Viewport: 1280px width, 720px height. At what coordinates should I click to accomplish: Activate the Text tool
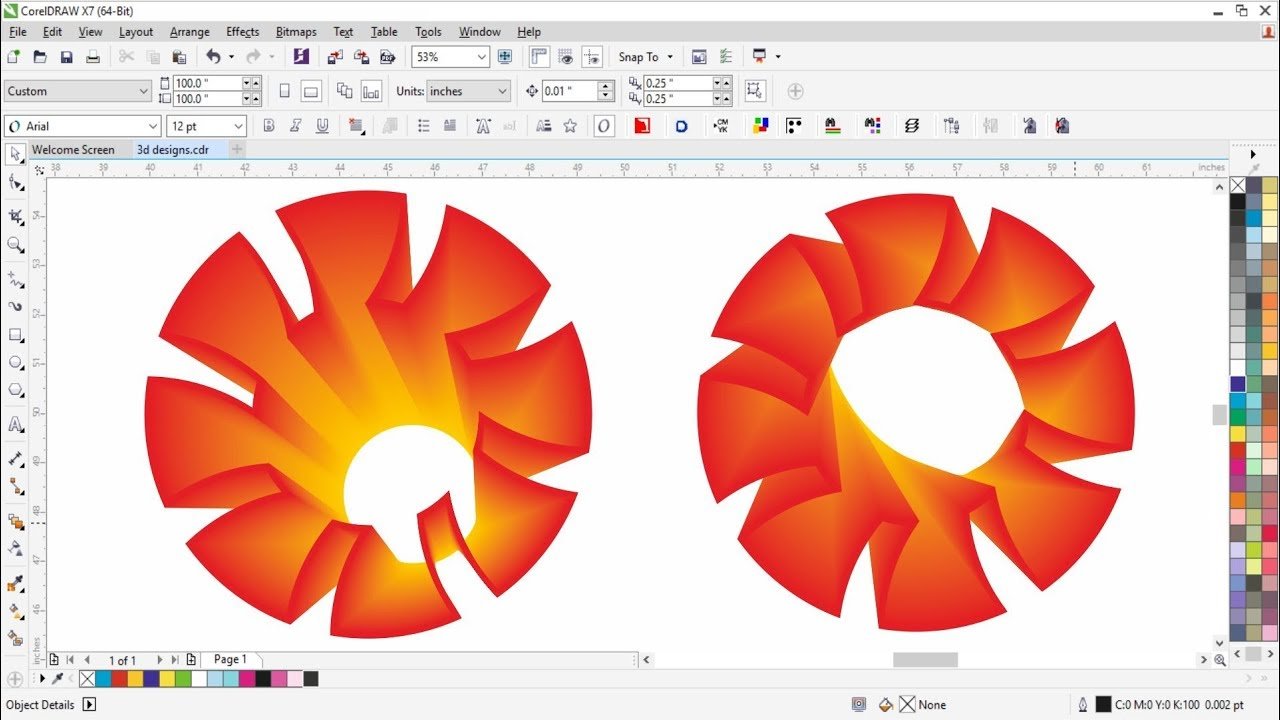coord(15,425)
